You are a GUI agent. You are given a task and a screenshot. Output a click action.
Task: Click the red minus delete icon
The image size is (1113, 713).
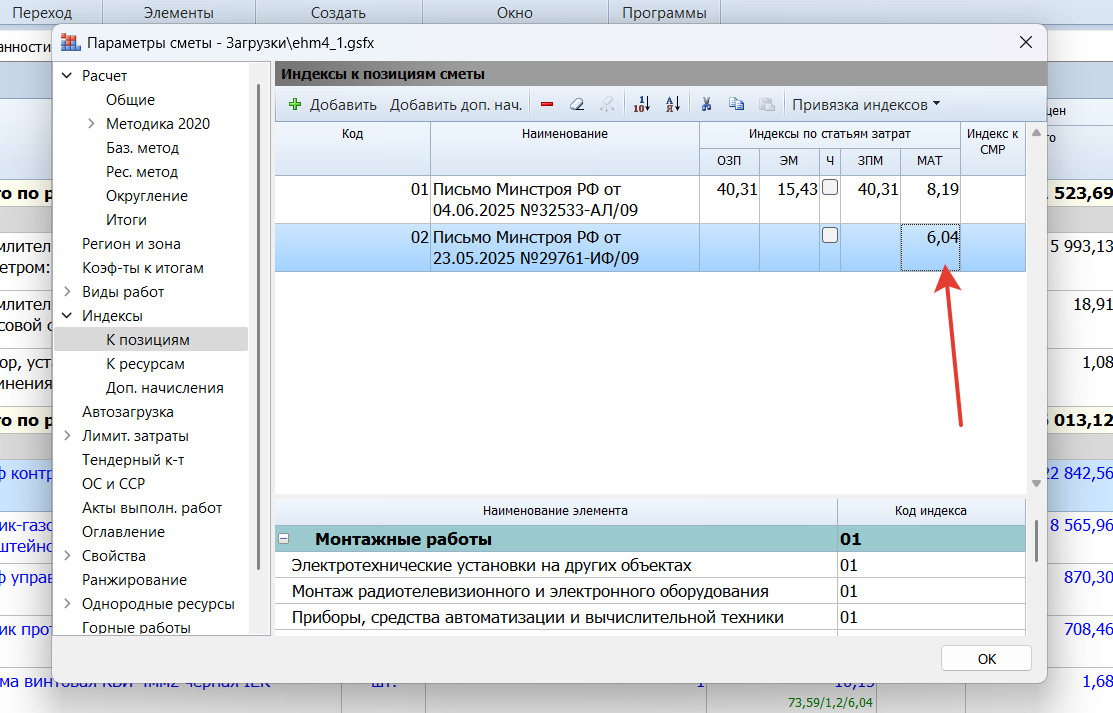coord(547,104)
